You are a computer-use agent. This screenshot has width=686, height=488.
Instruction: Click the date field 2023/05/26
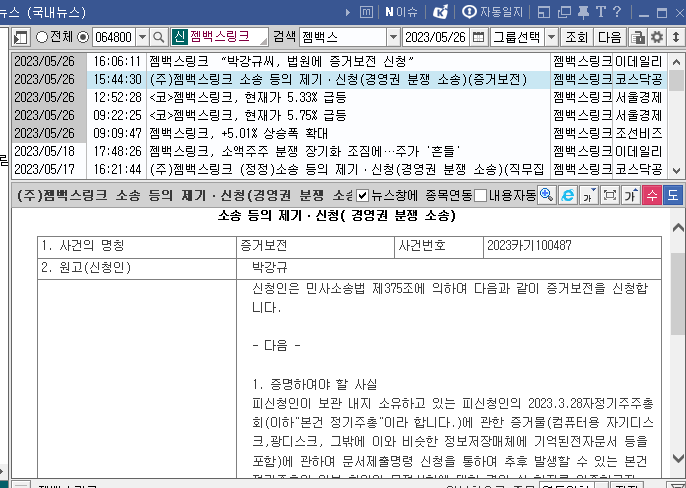click(x=435, y=37)
